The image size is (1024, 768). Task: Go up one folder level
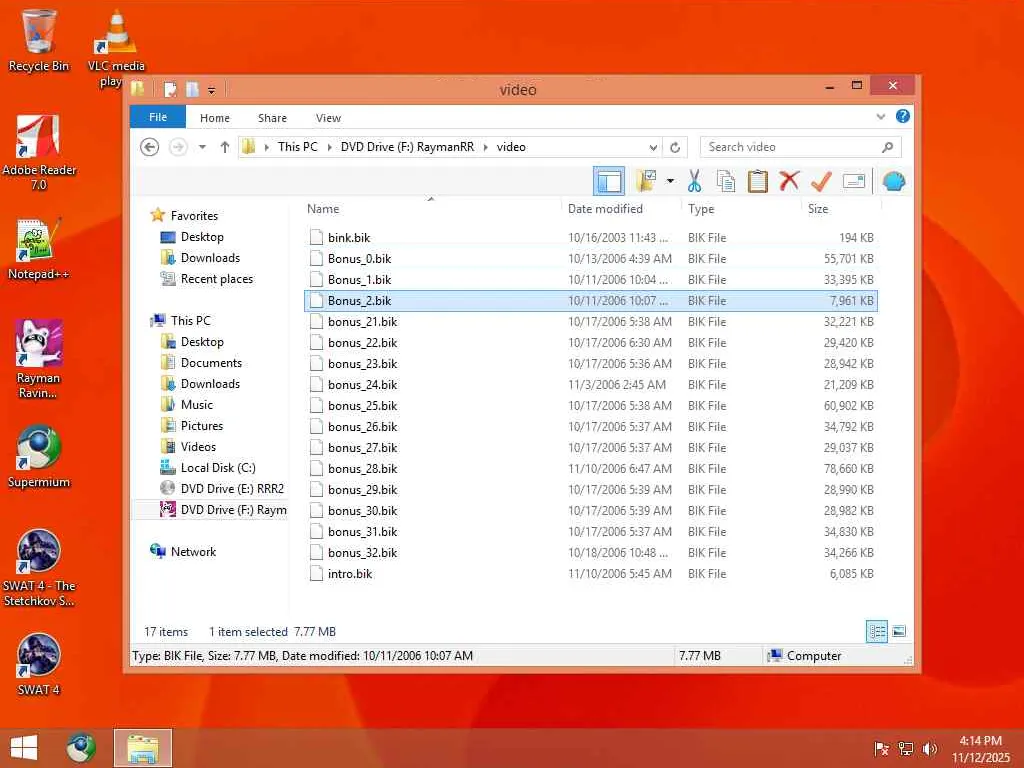click(225, 147)
